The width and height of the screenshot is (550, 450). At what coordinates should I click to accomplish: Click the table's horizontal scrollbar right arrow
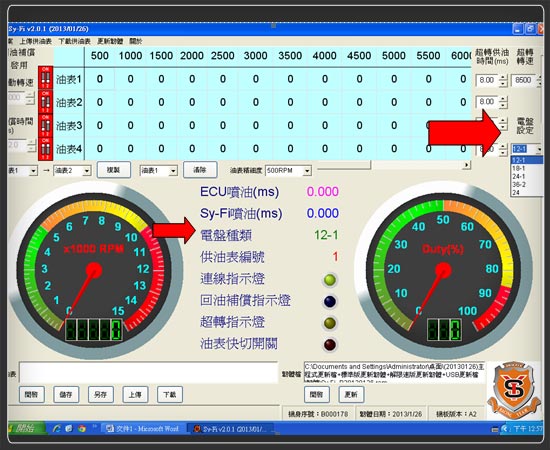tap(466, 164)
